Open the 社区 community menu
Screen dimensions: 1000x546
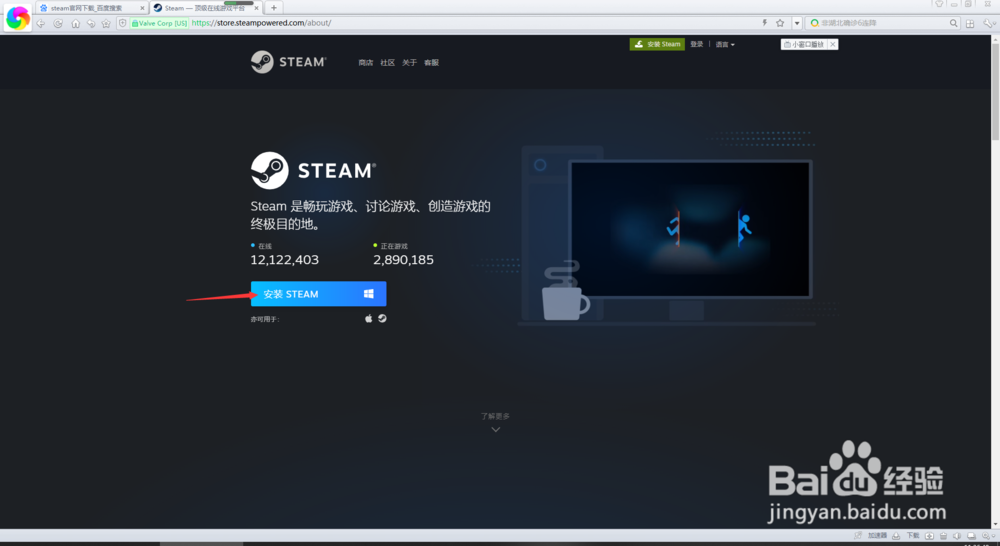click(387, 63)
